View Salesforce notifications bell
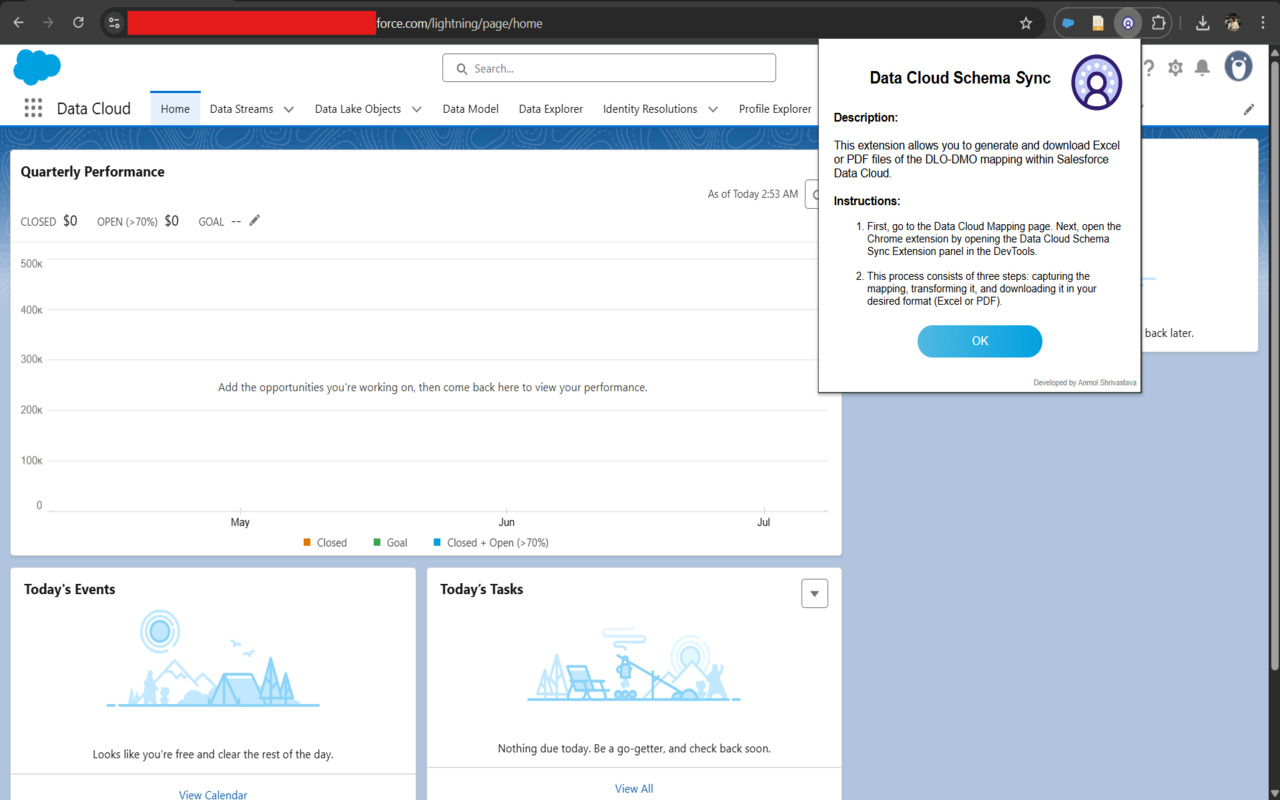 tap(1203, 68)
